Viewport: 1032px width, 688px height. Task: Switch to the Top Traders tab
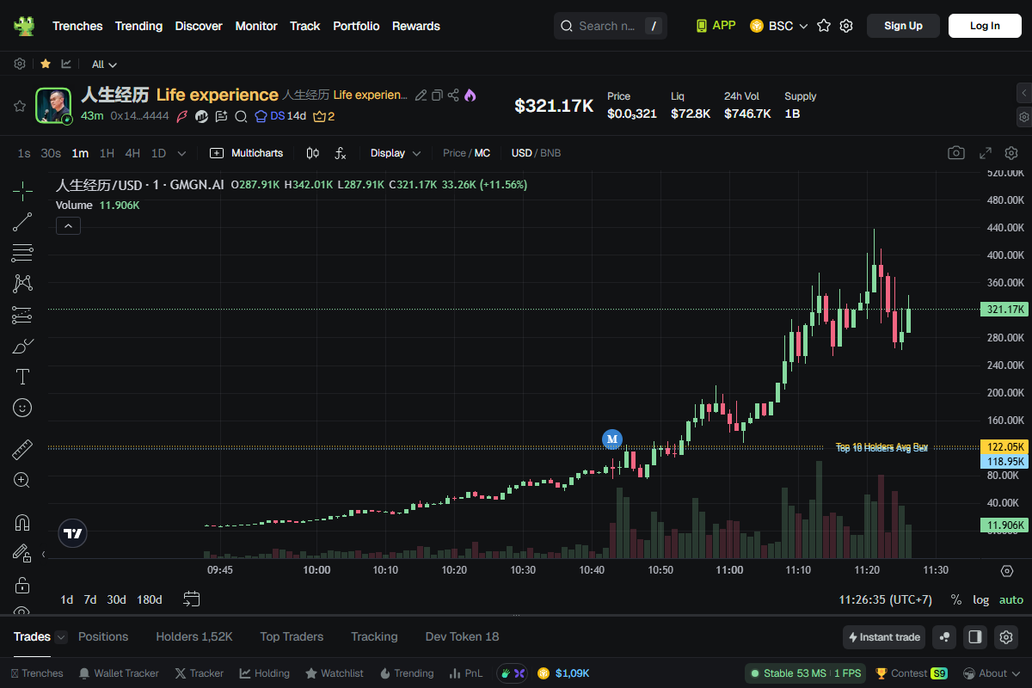coord(291,637)
